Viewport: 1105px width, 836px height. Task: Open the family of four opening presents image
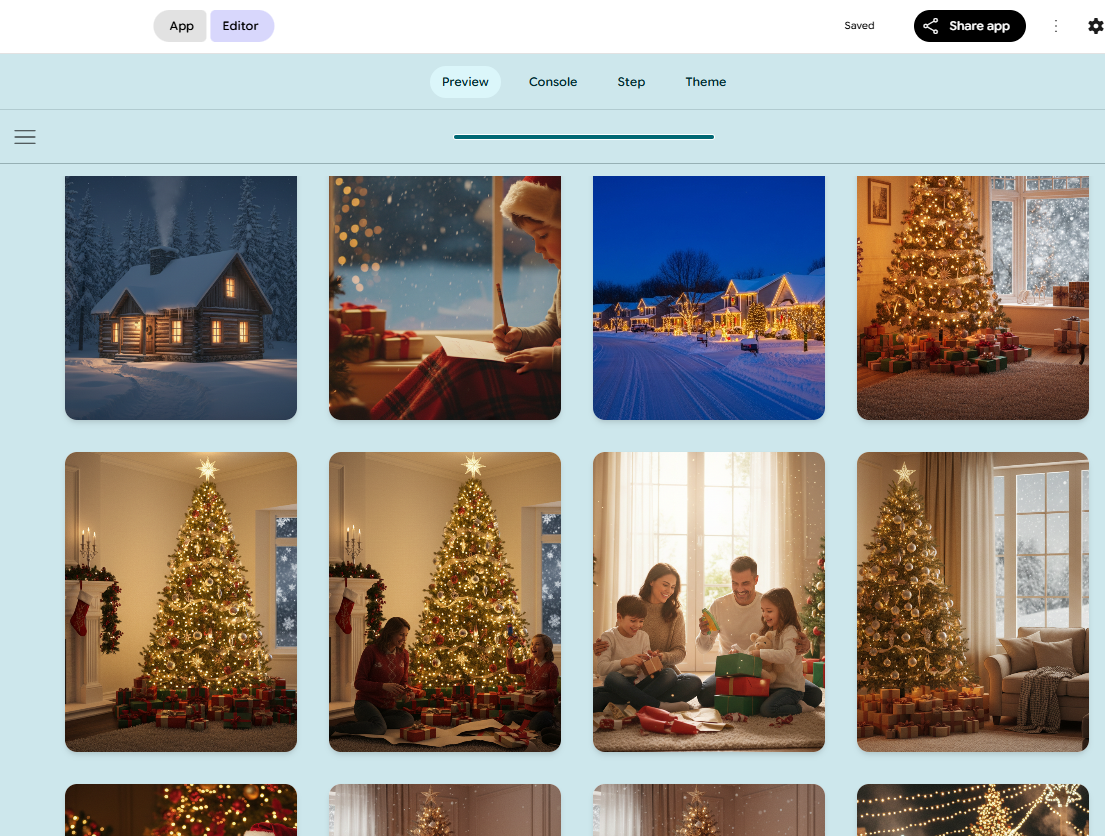709,601
